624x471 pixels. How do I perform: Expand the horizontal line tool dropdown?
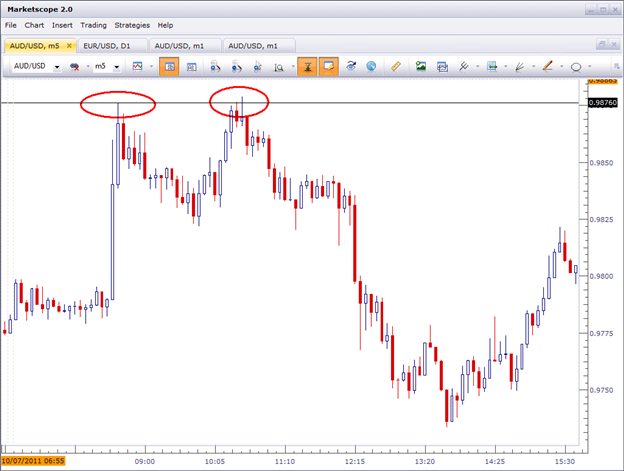click(x=506, y=66)
